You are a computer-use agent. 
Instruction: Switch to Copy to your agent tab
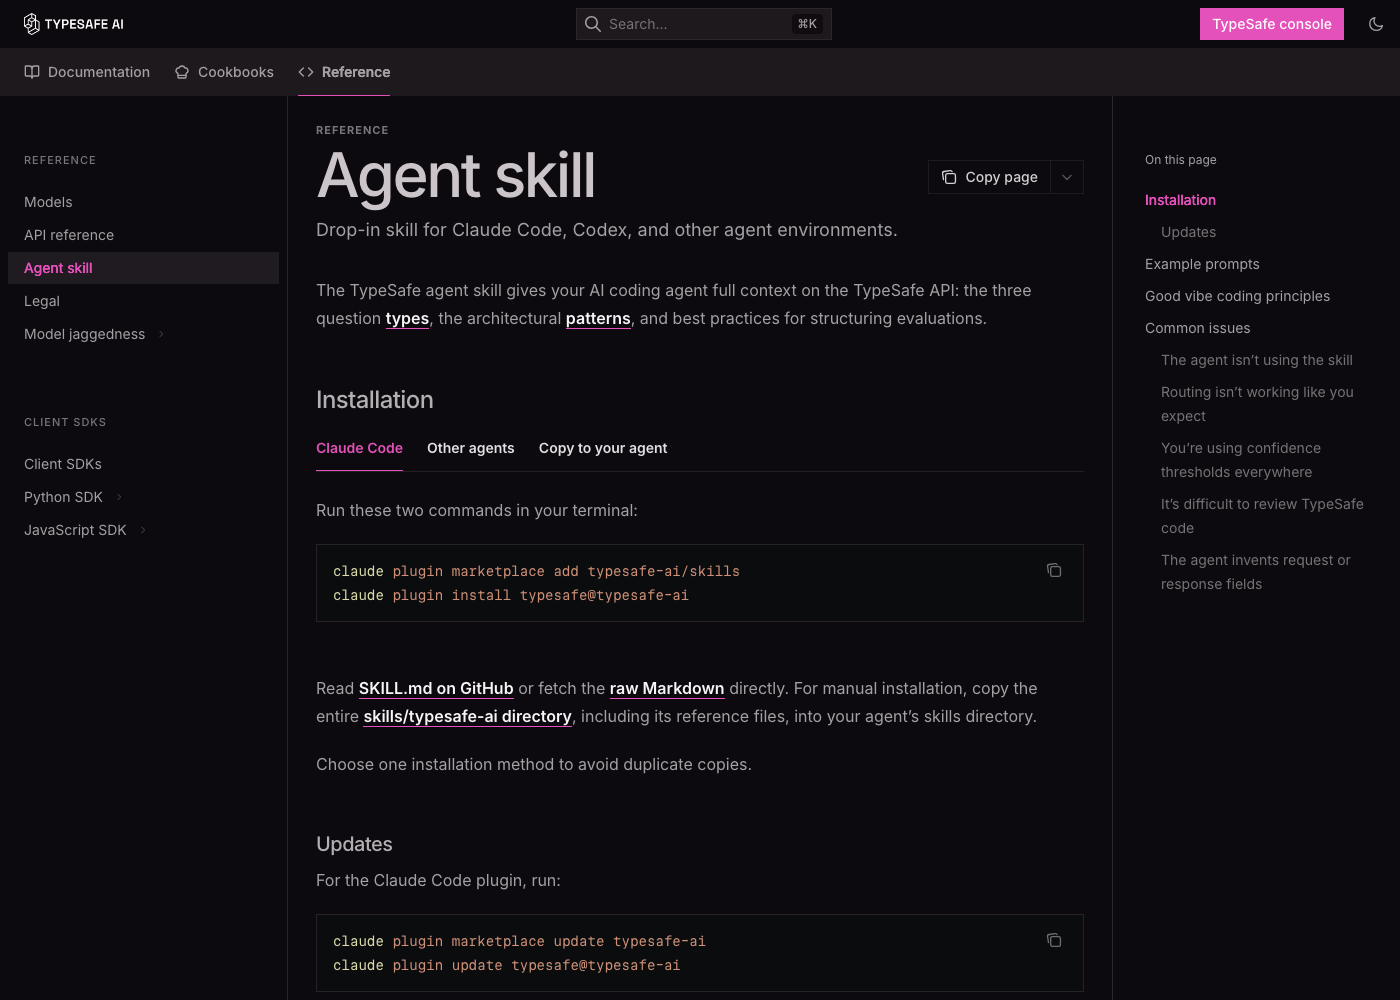603,448
